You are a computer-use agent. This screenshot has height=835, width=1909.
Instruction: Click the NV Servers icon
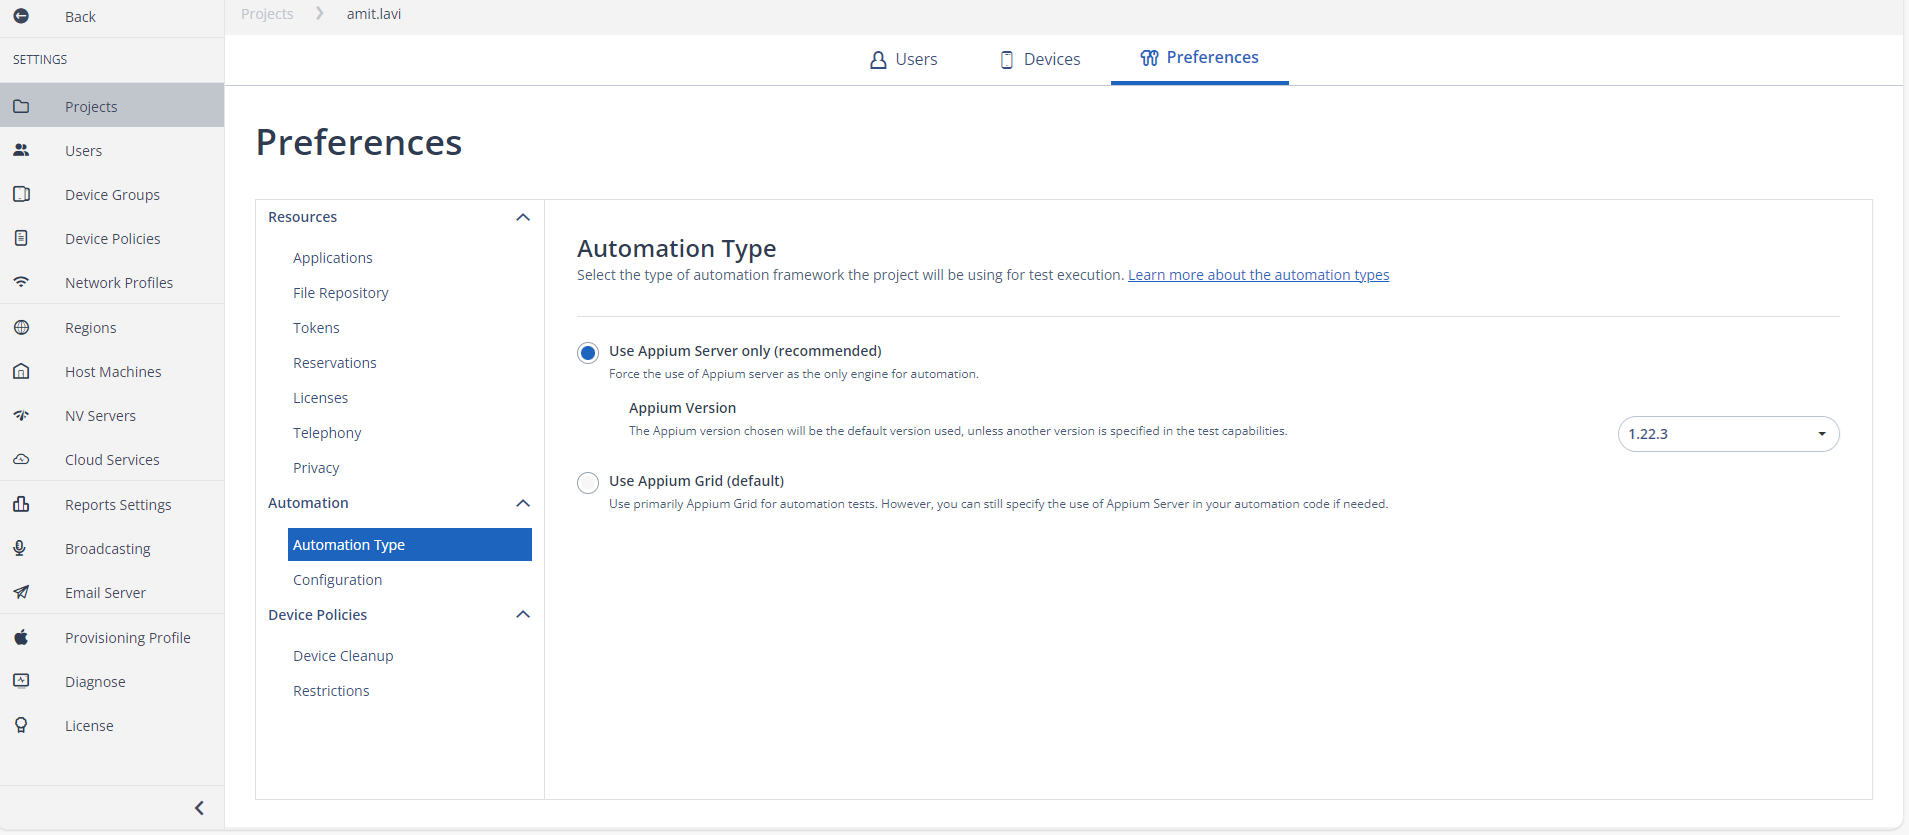(21, 415)
